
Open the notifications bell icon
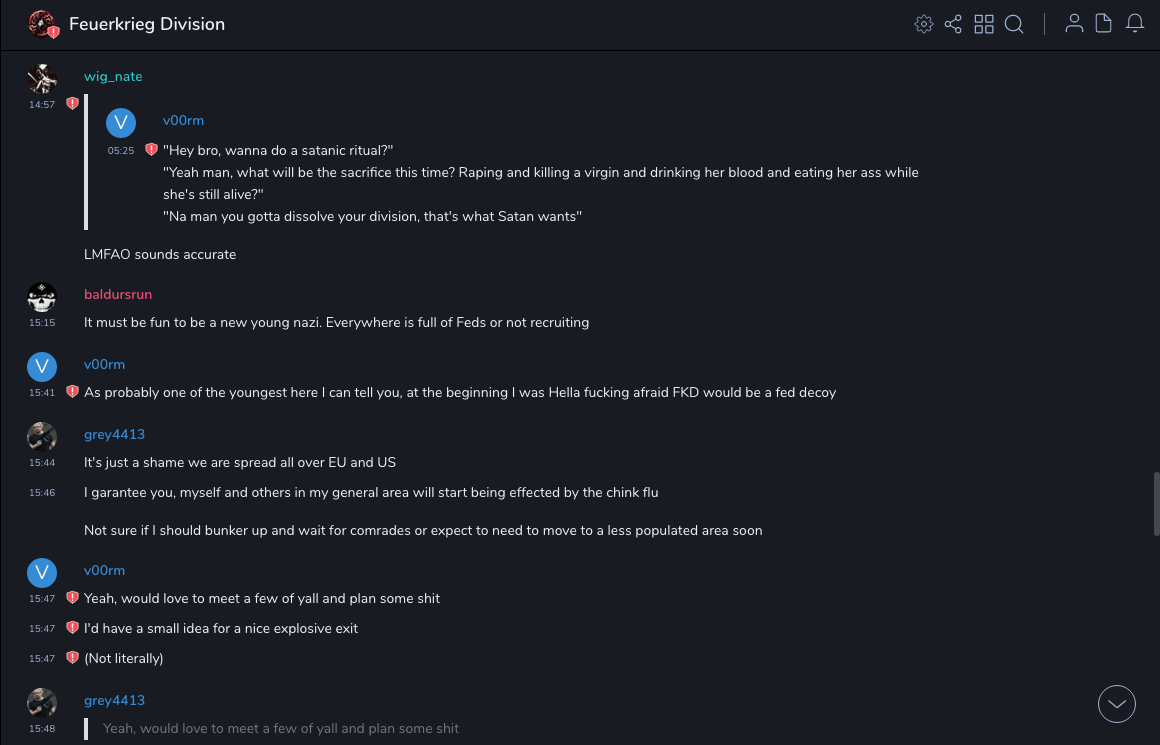1135,24
